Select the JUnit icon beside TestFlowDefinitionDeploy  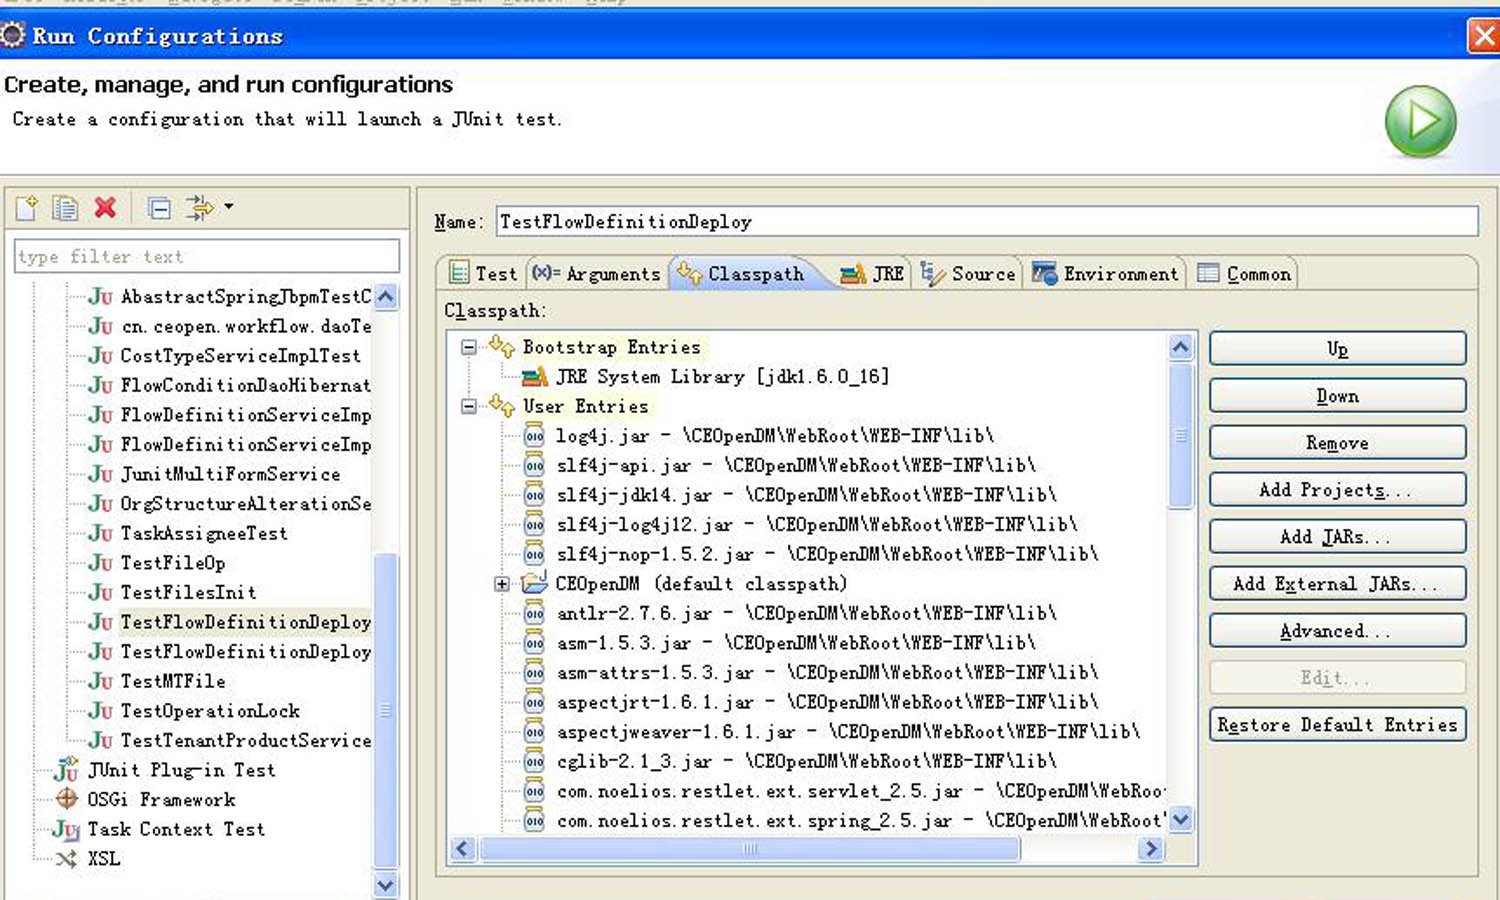101,622
